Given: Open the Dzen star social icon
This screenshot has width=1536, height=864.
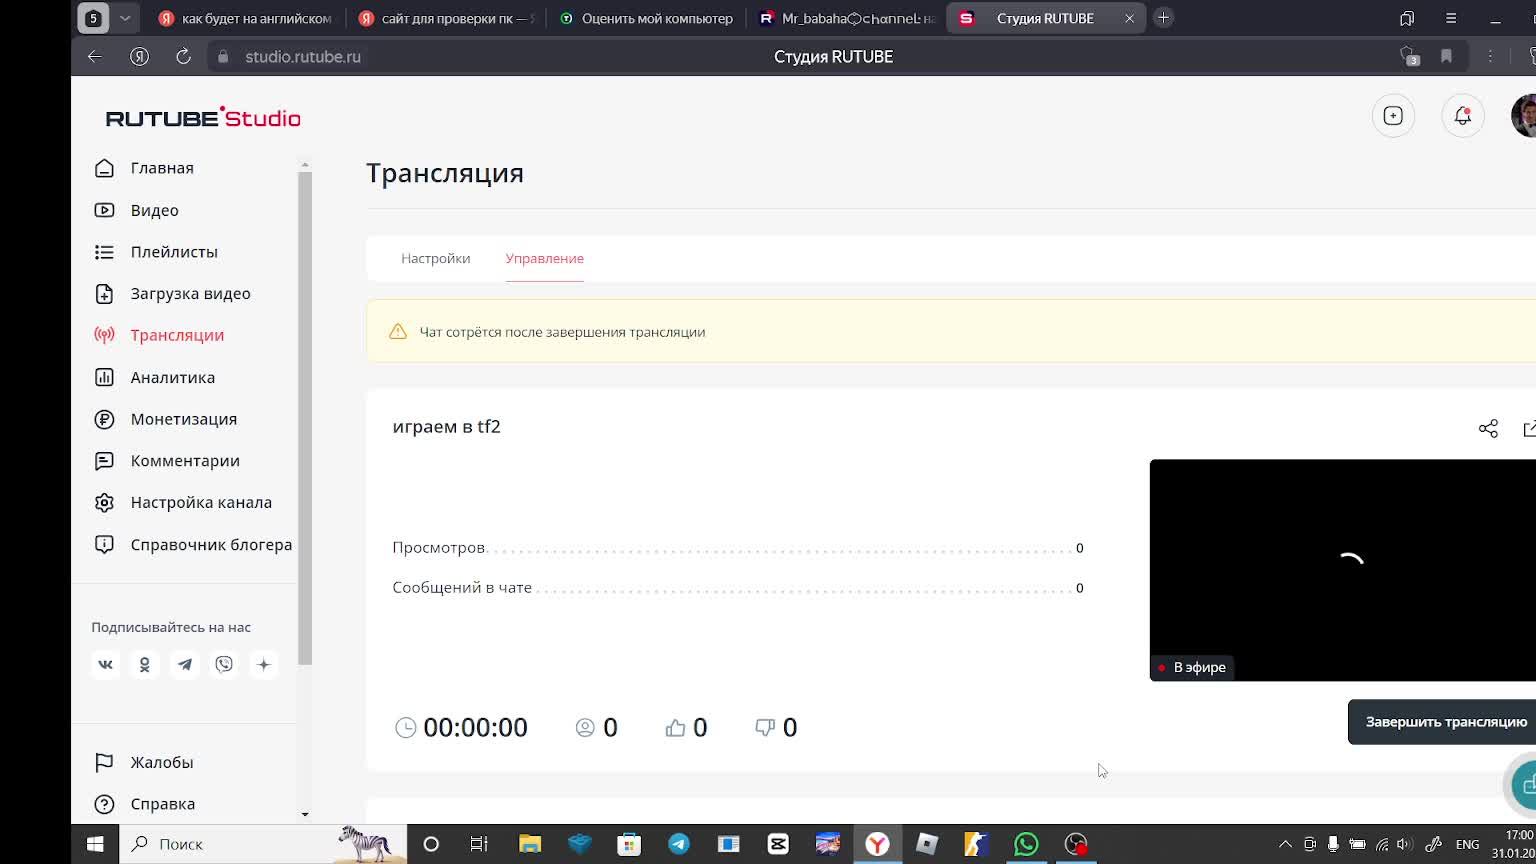Looking at the screenshot, I should point(264,664).
